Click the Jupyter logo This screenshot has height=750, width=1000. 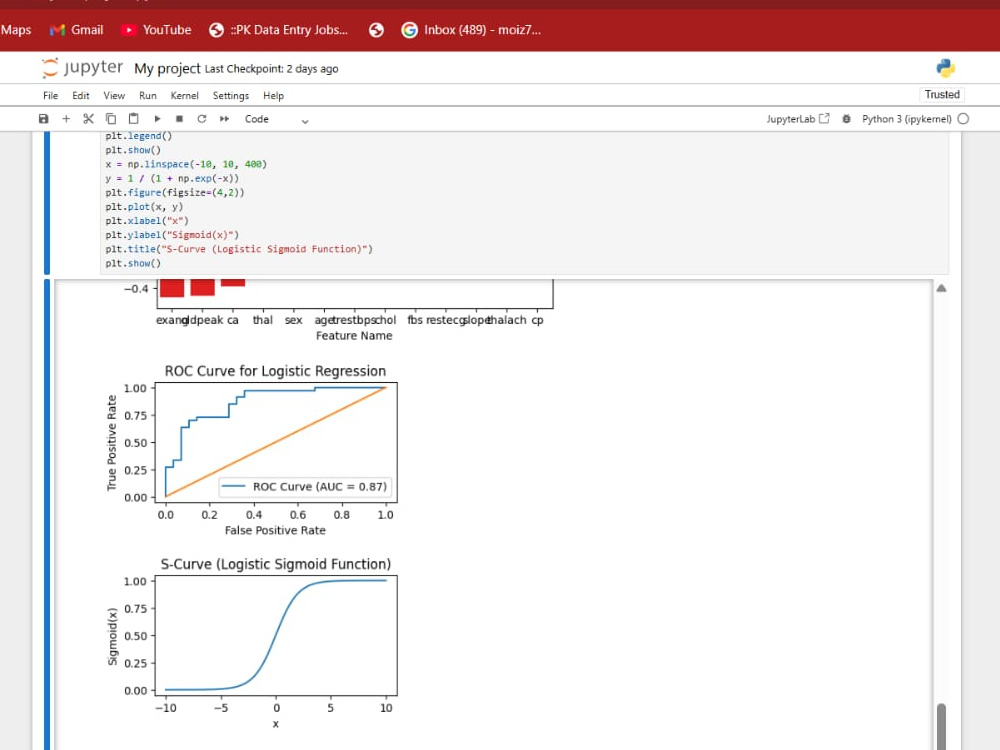click(82, 68)
